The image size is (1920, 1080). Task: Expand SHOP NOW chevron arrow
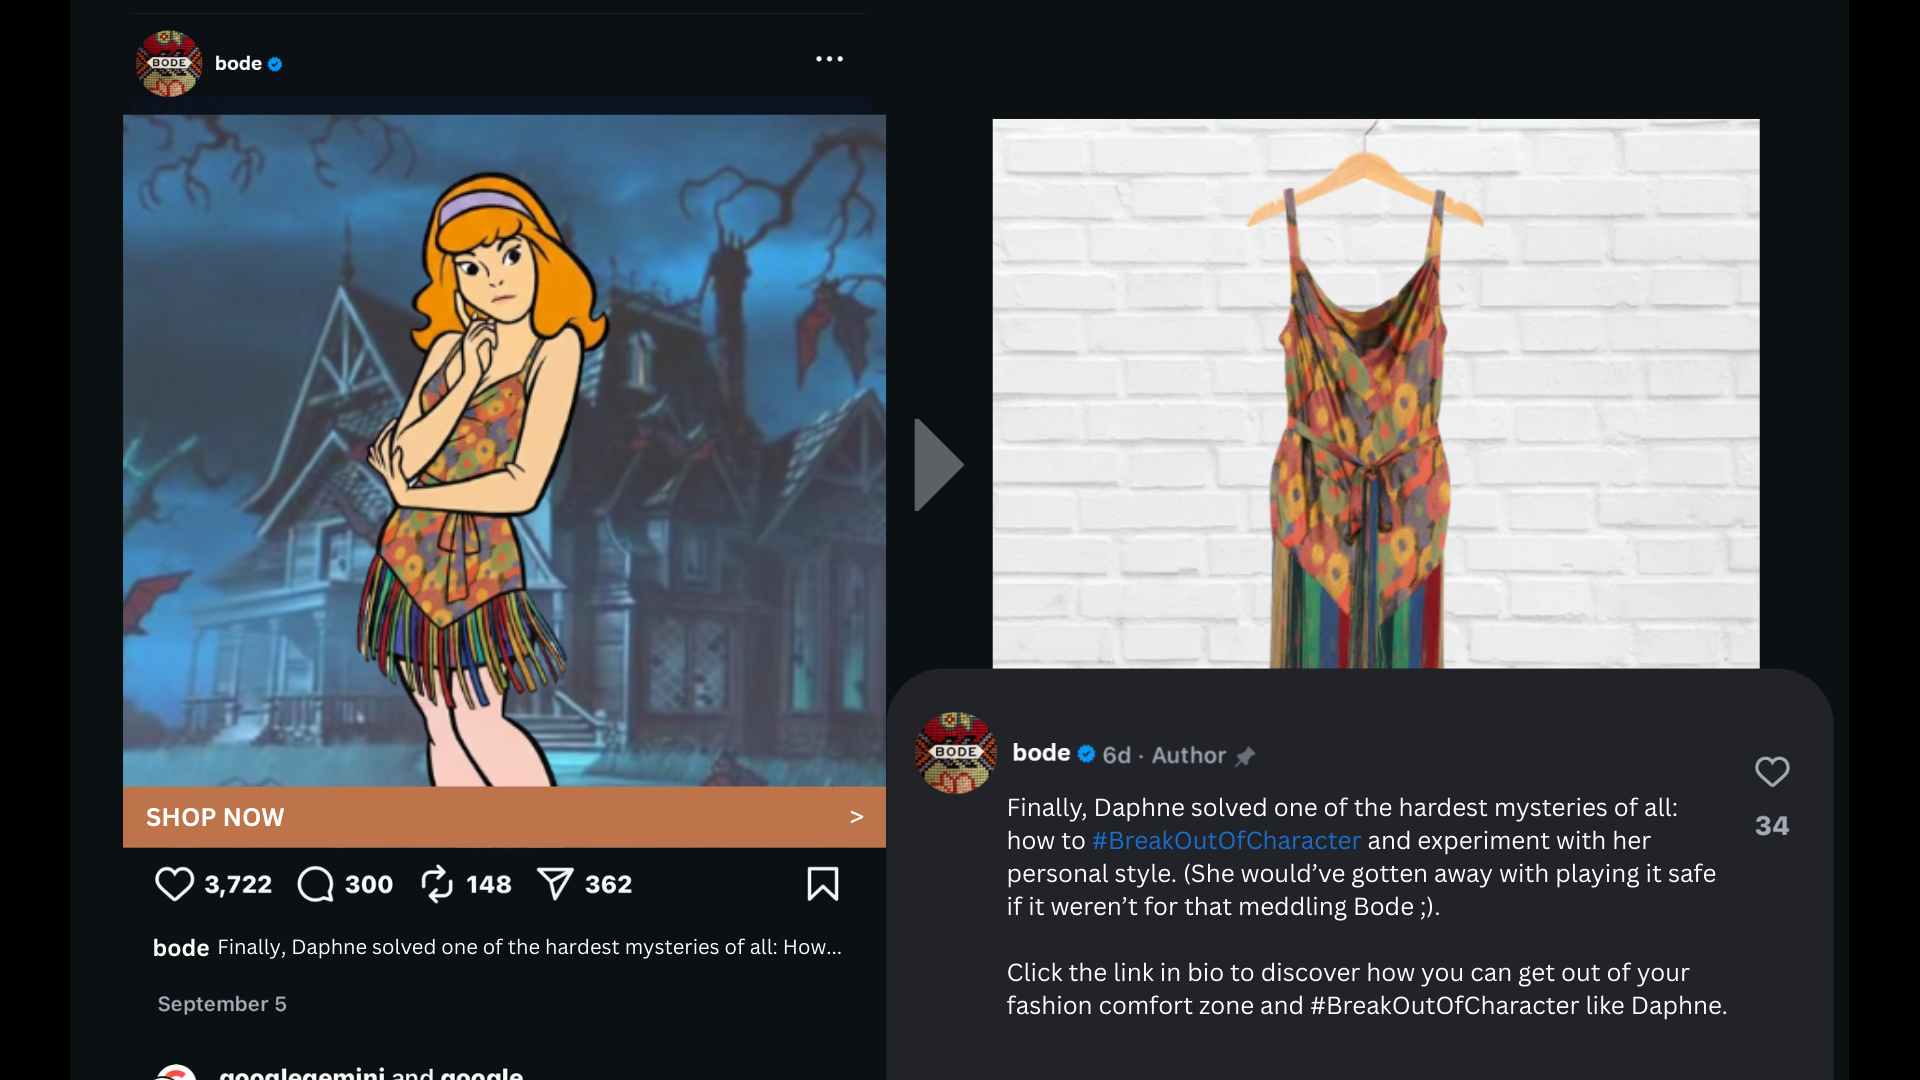tap(856, 817)
